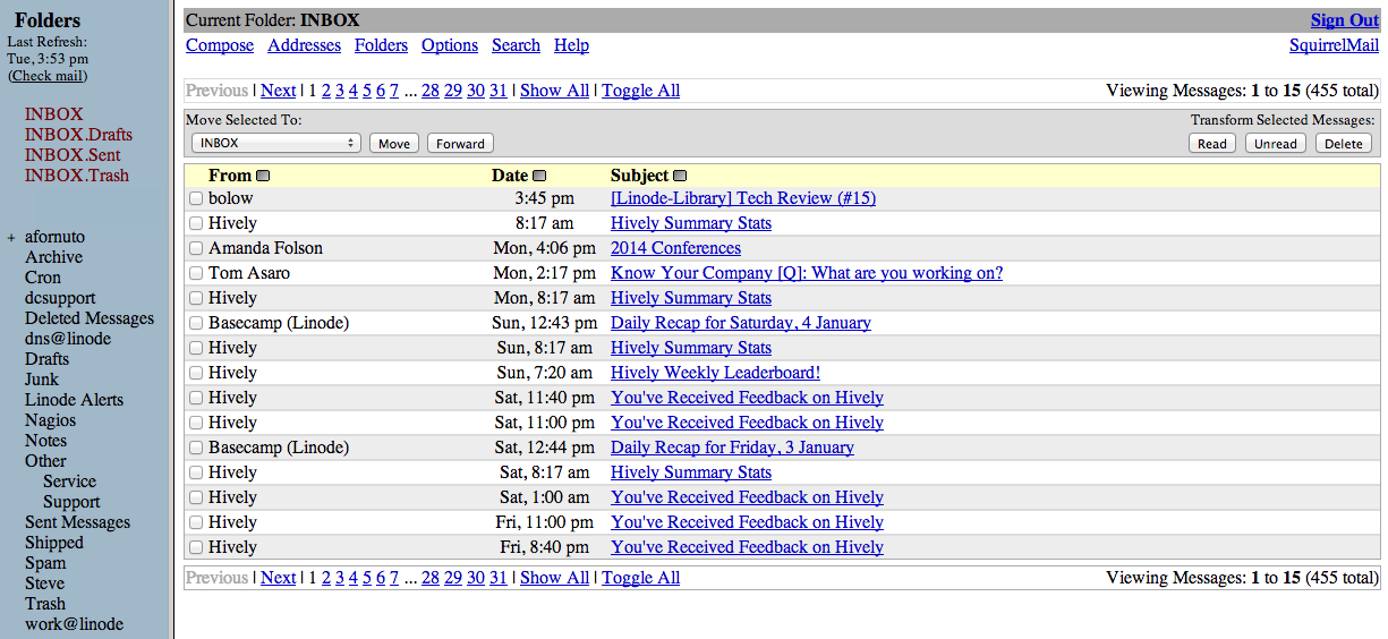Sort messages using the From column icon

tap(263, 174)
